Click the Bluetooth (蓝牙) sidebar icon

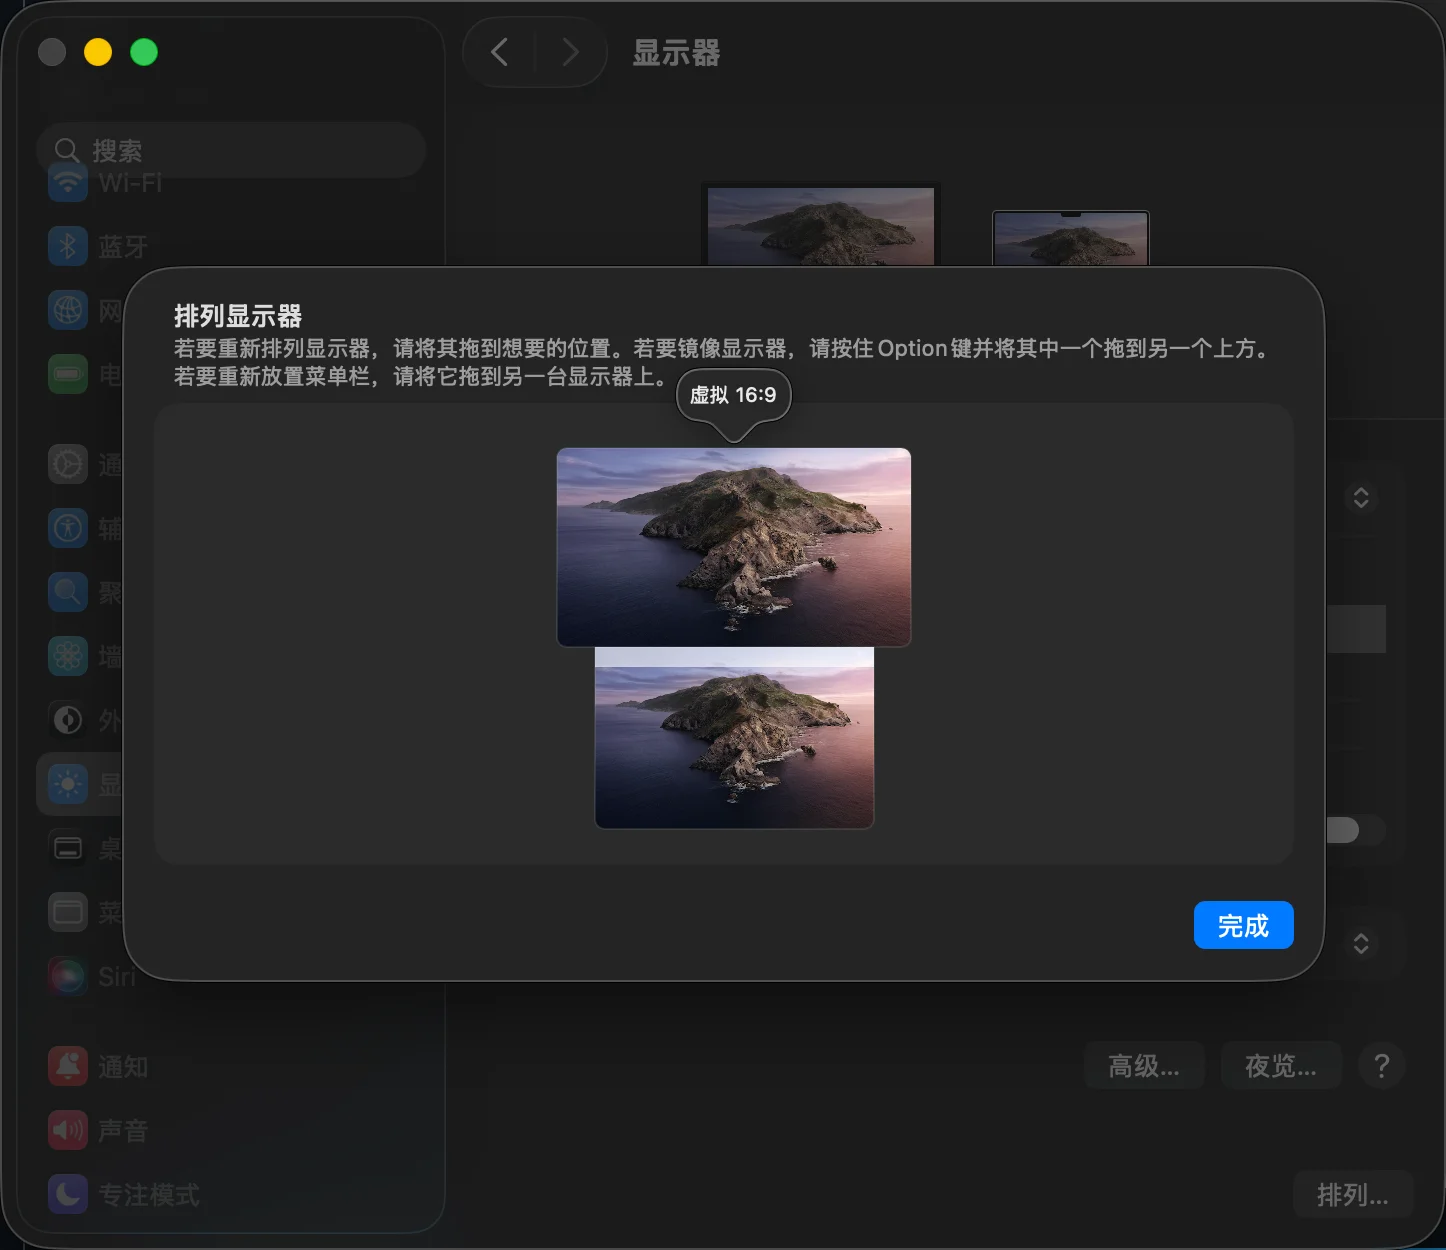[68, 246]
